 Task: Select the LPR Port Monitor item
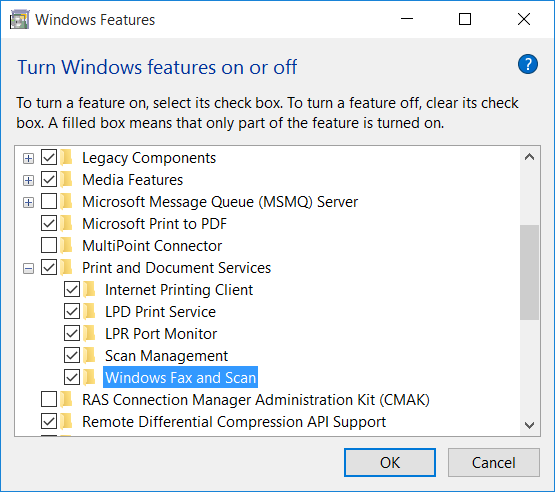(x=161, y=334)
